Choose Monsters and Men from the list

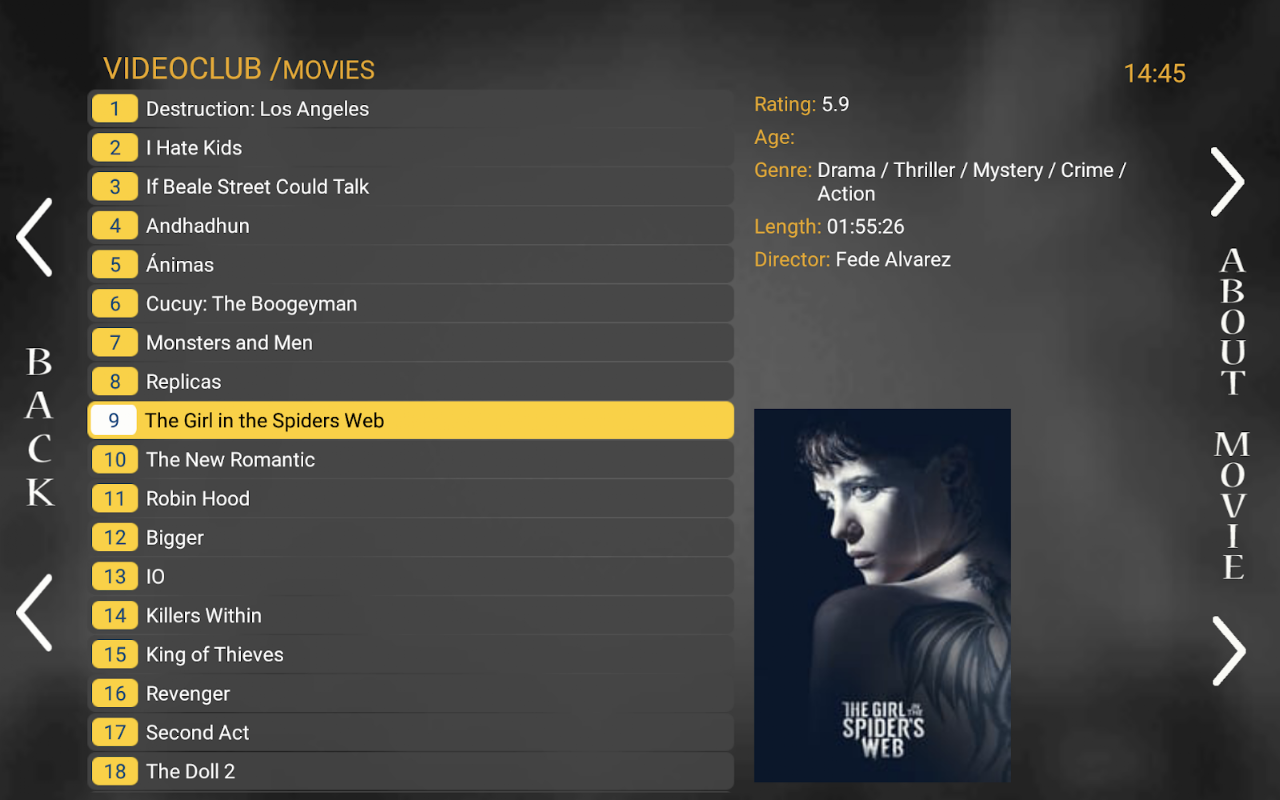[411, 343]
